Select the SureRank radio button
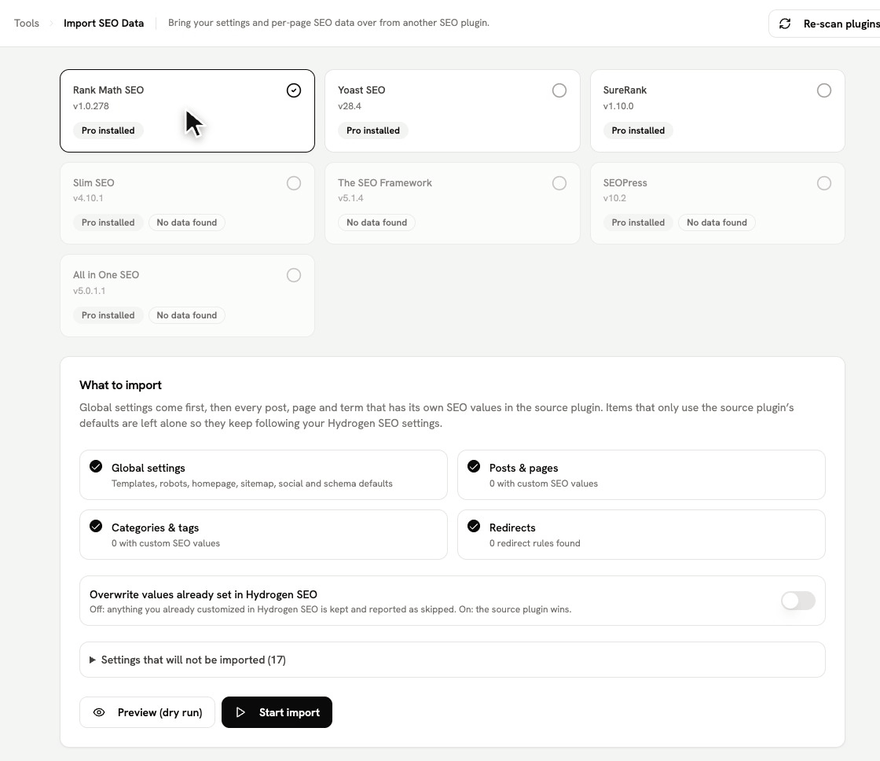880x761 pixels. [x=824, y=90]
